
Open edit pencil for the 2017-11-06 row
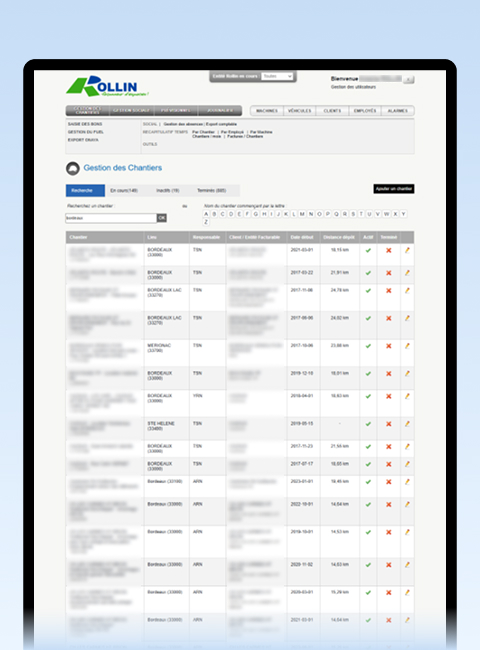click(x=407, y=291)
